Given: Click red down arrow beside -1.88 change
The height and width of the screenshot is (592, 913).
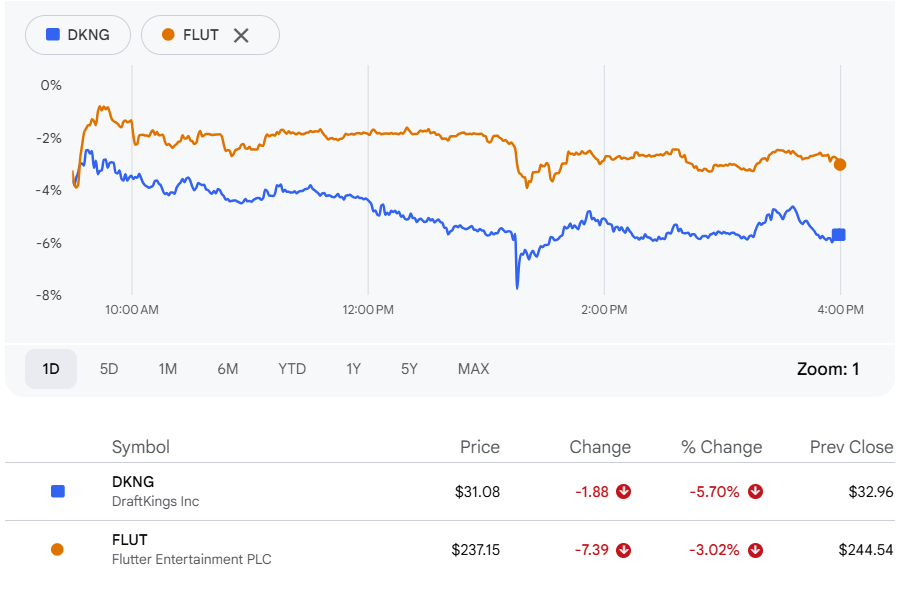Looking at the screenshot, I should [624, 491].
